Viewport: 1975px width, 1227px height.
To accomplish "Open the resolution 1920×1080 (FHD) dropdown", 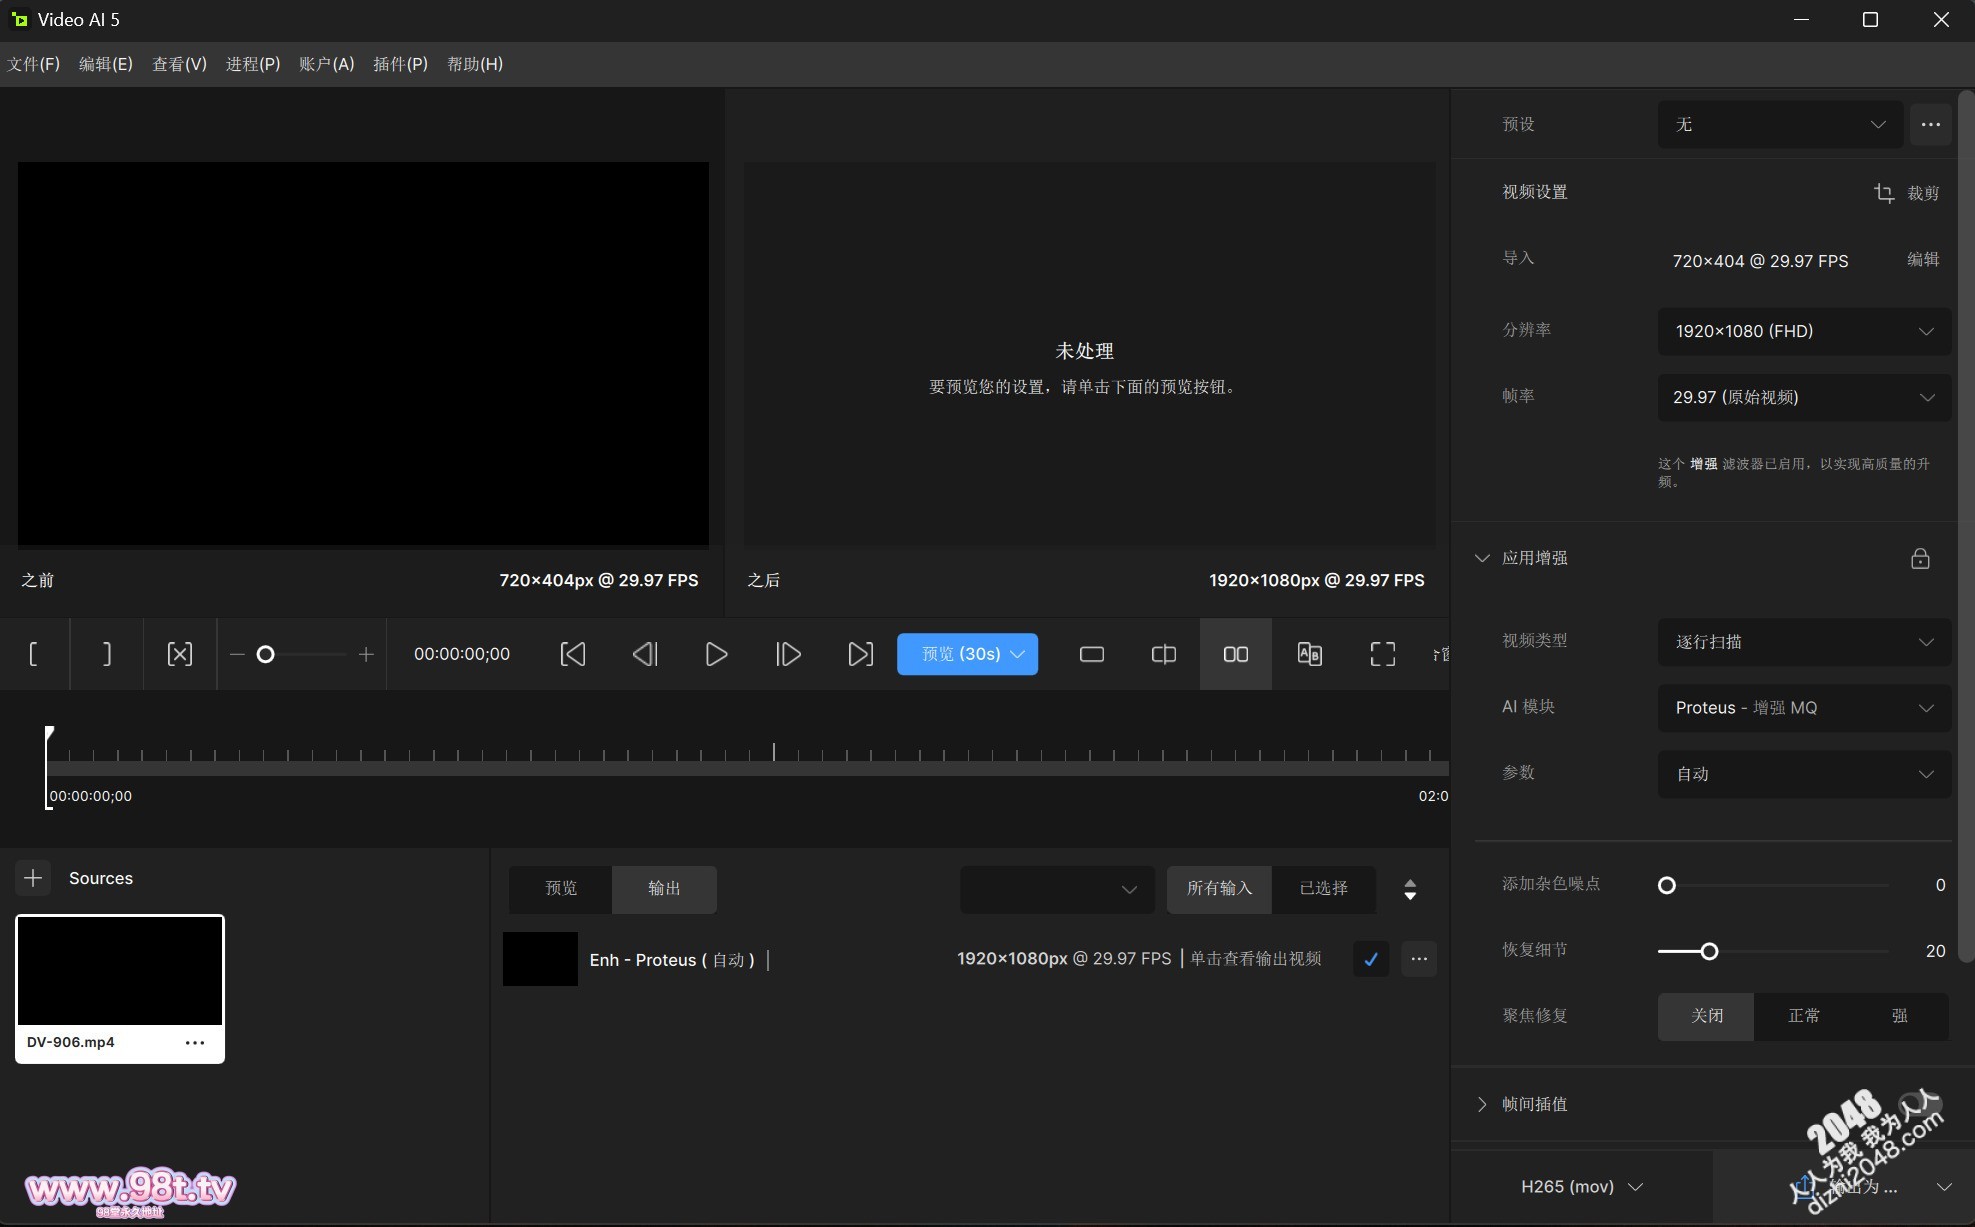I will (x=1804, y=331).
